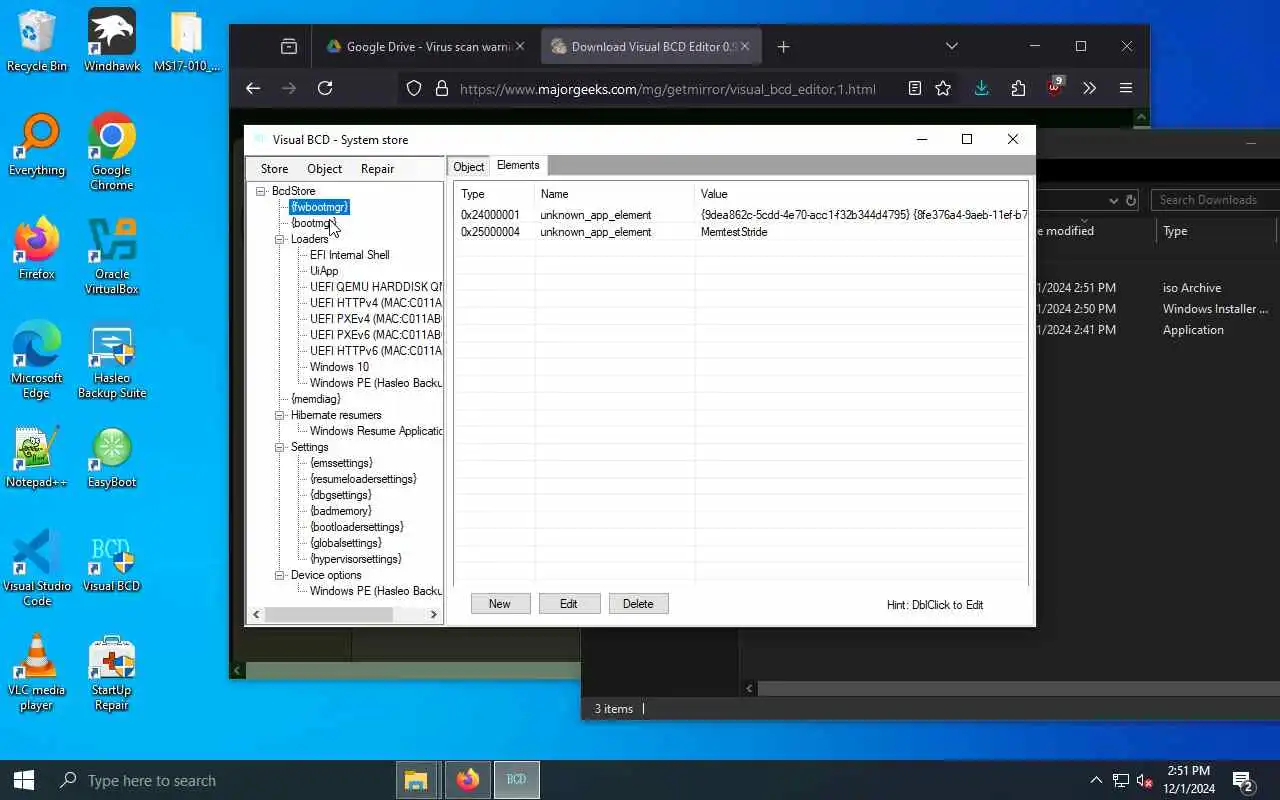
Task: Open Visual BCD desktop shortcut
Action: (111, 562)
